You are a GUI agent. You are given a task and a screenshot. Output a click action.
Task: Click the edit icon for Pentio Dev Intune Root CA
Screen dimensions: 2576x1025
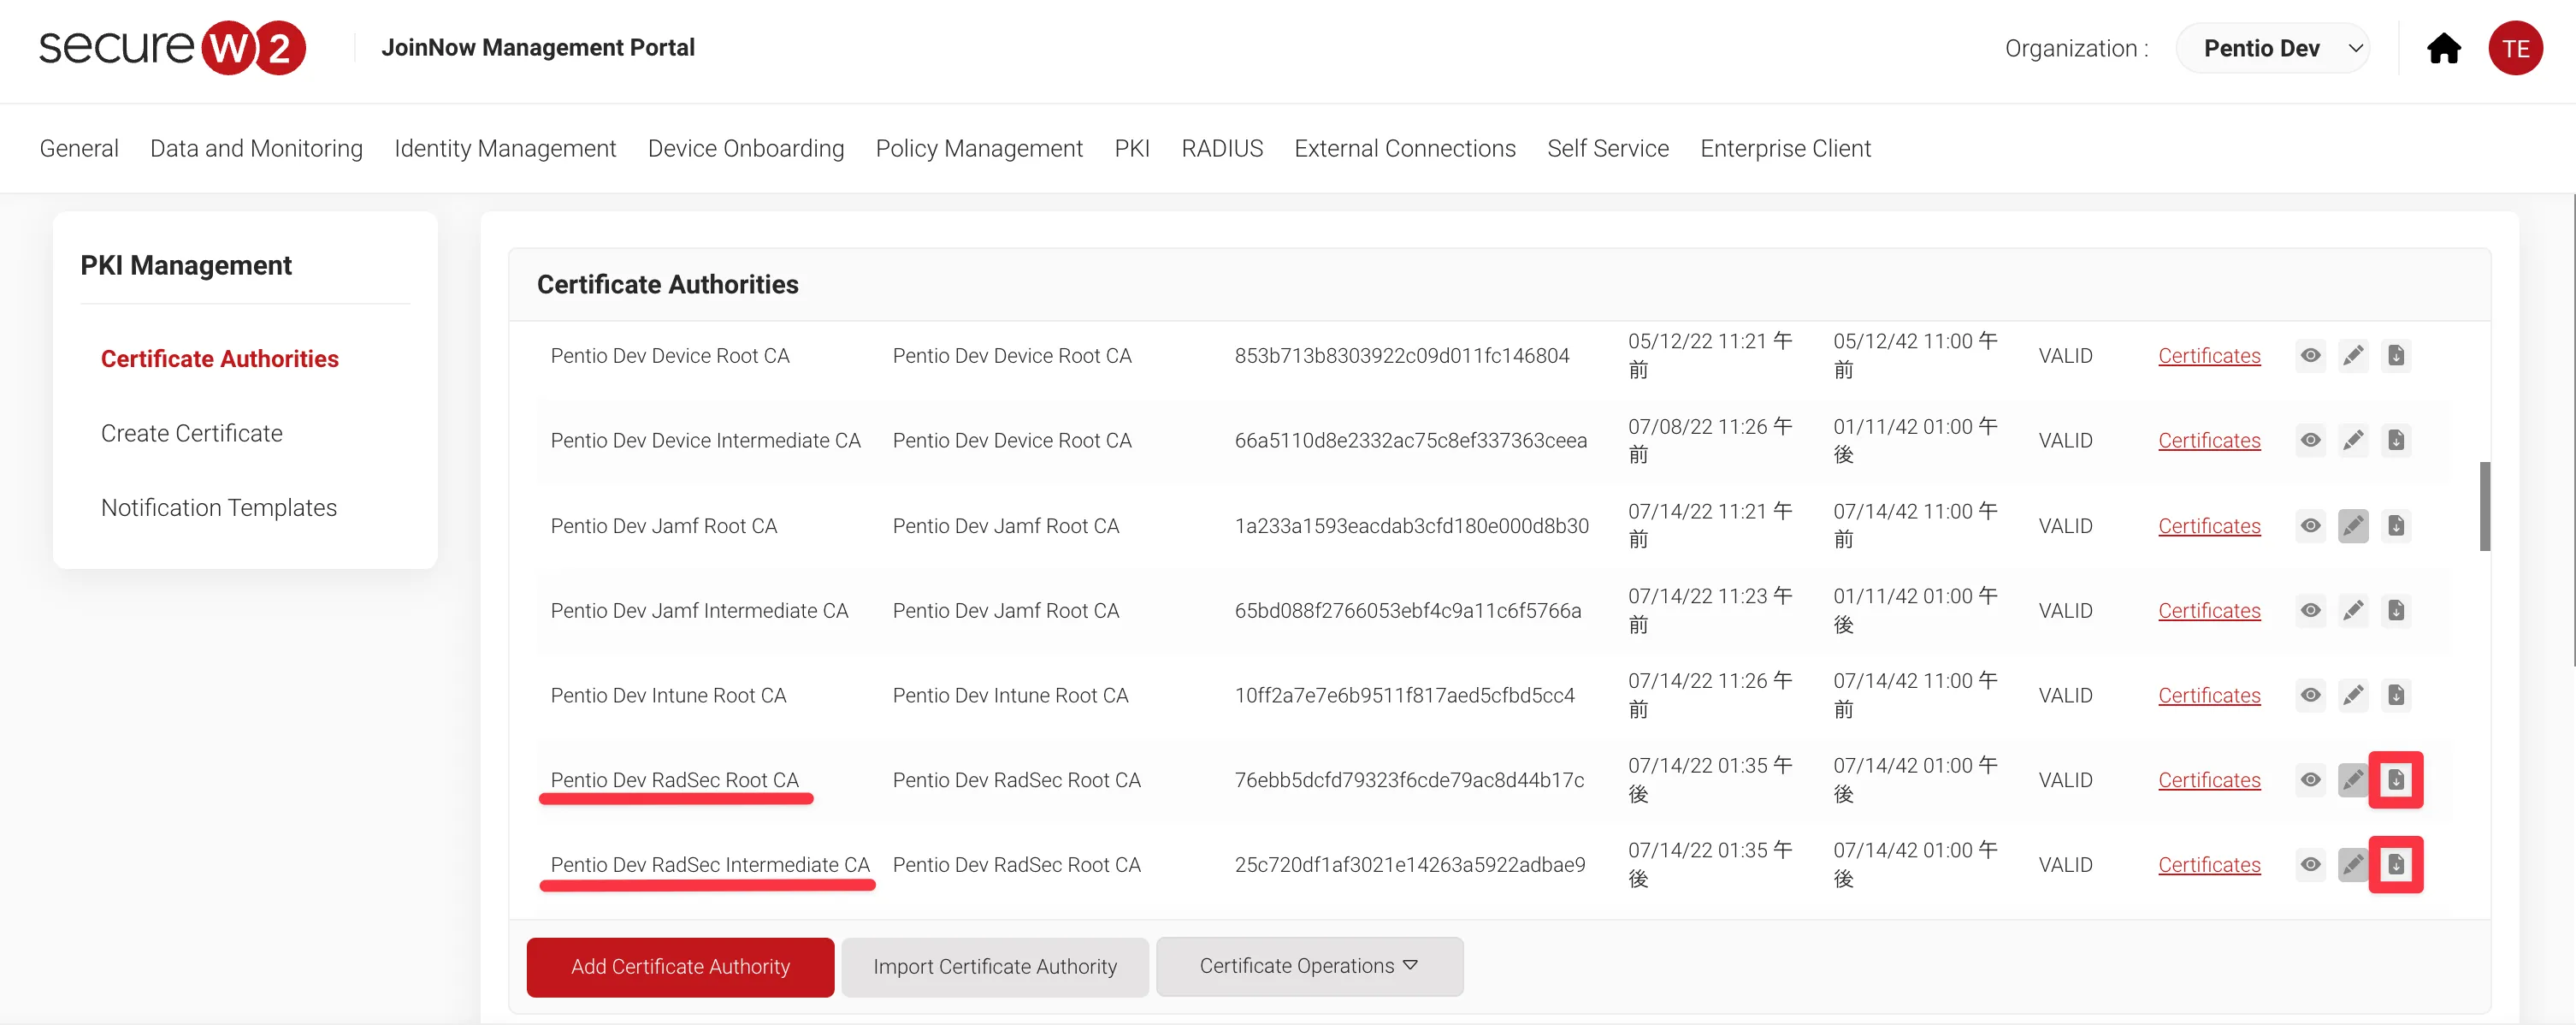point(2353,695)
